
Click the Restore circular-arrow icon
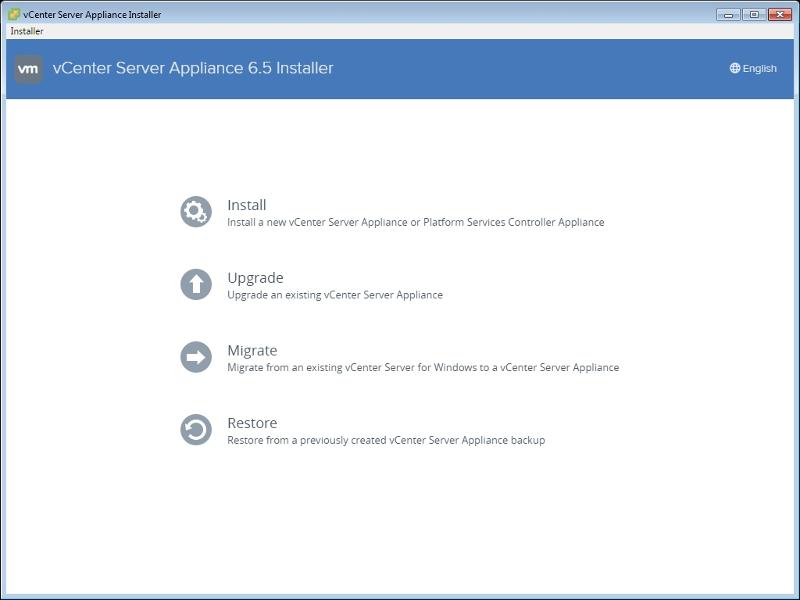(x=196, y=430)
